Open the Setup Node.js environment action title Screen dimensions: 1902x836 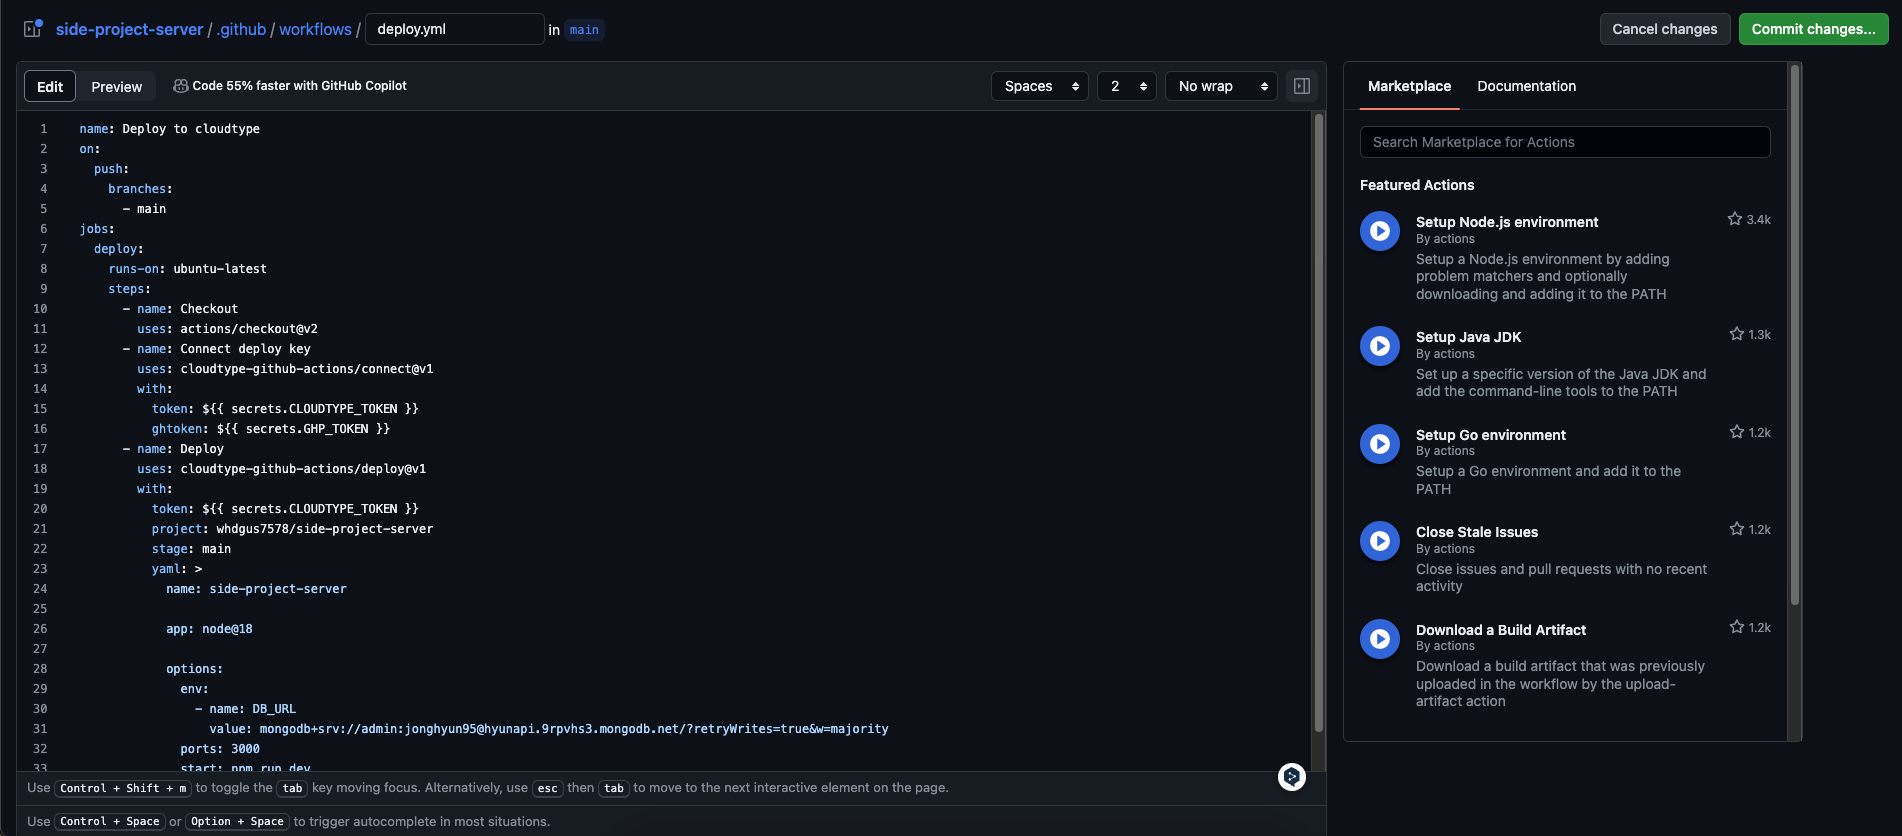[1507, 222]
